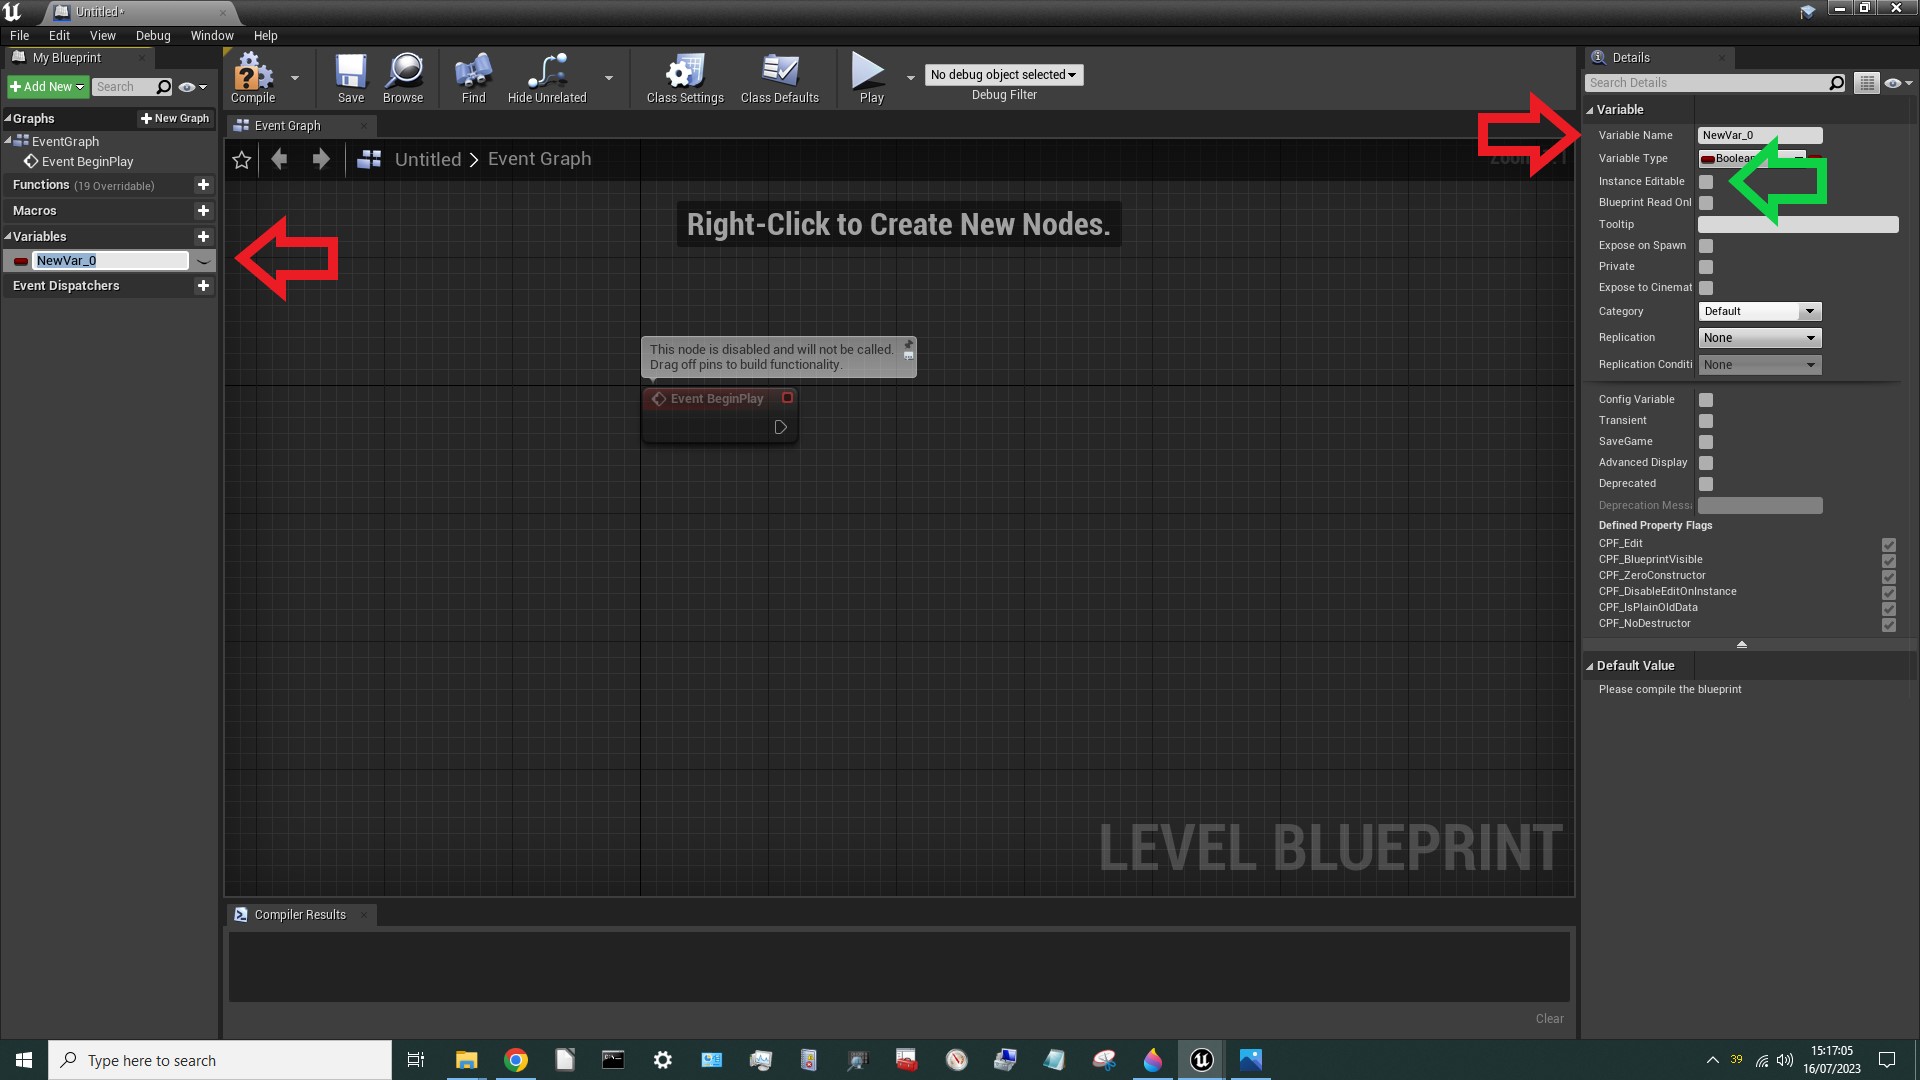This screenshot has height=1080, width=1920.
Task: Add new macro with plus icon
Action: [x=203, y=211]
